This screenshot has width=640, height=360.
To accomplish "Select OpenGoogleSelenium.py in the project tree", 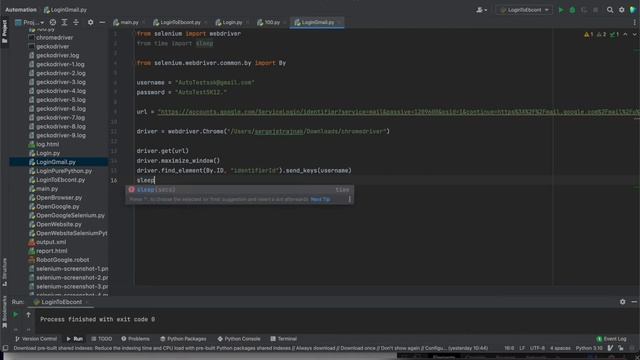I will (70, 216).
